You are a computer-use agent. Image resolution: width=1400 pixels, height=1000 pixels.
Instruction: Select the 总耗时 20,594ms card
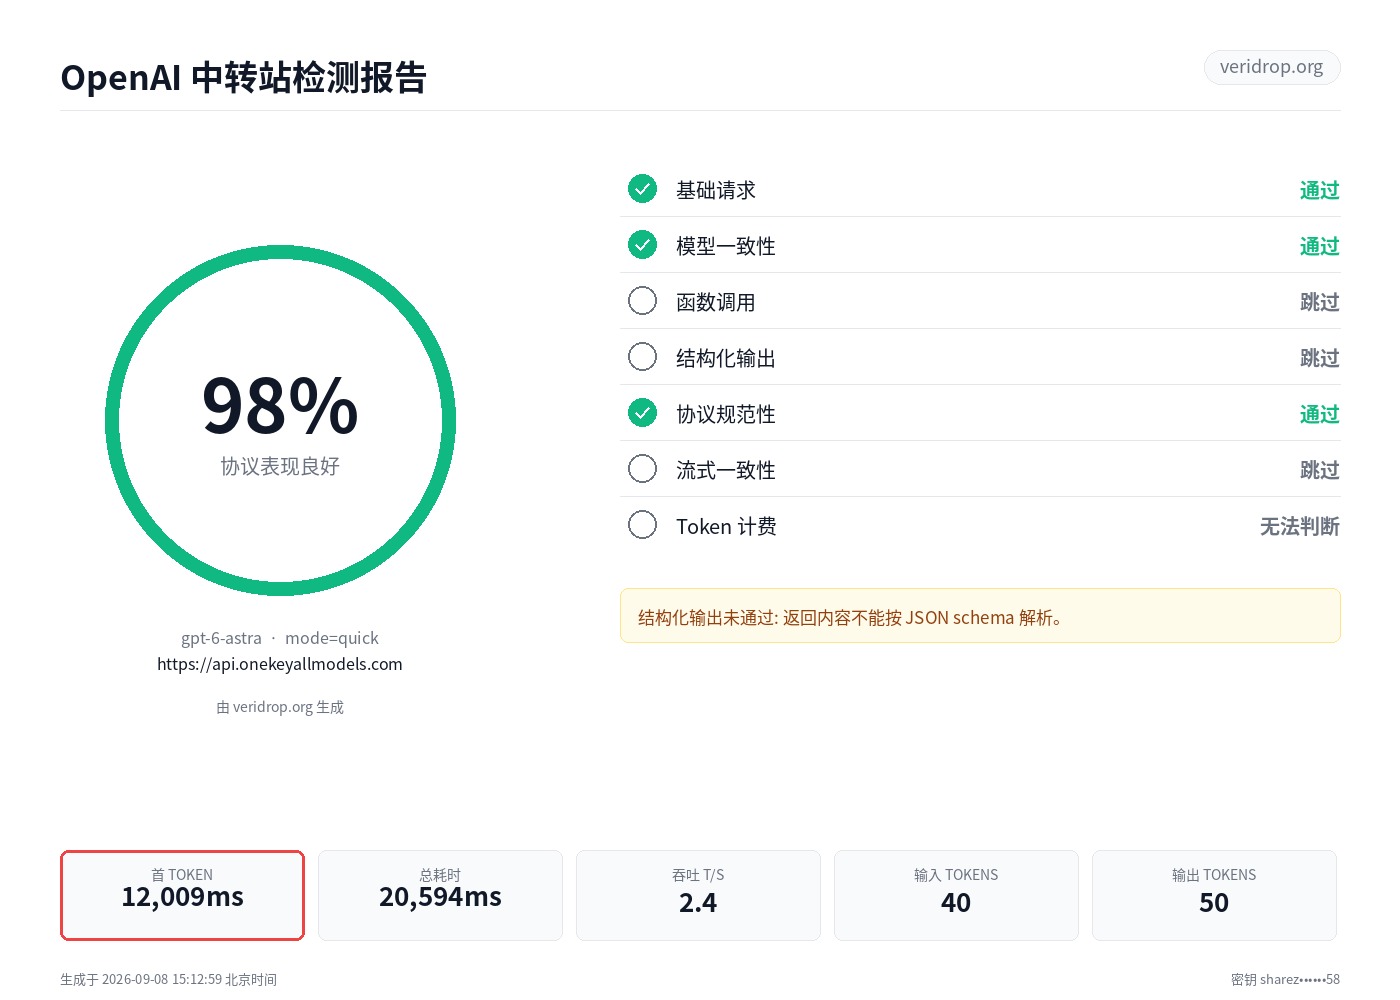[x=440, y=895]
